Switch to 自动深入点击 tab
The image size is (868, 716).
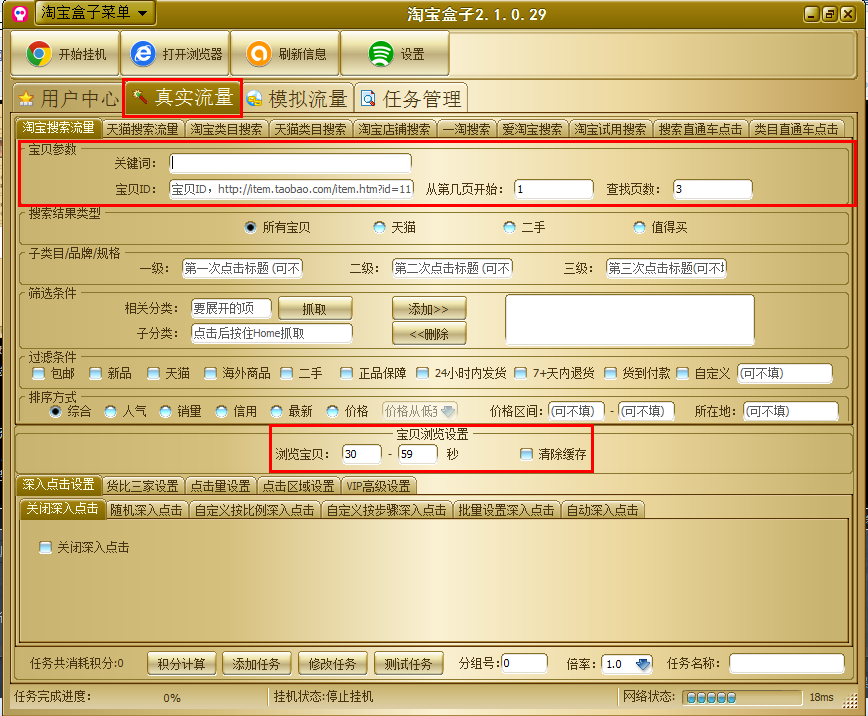603,510
